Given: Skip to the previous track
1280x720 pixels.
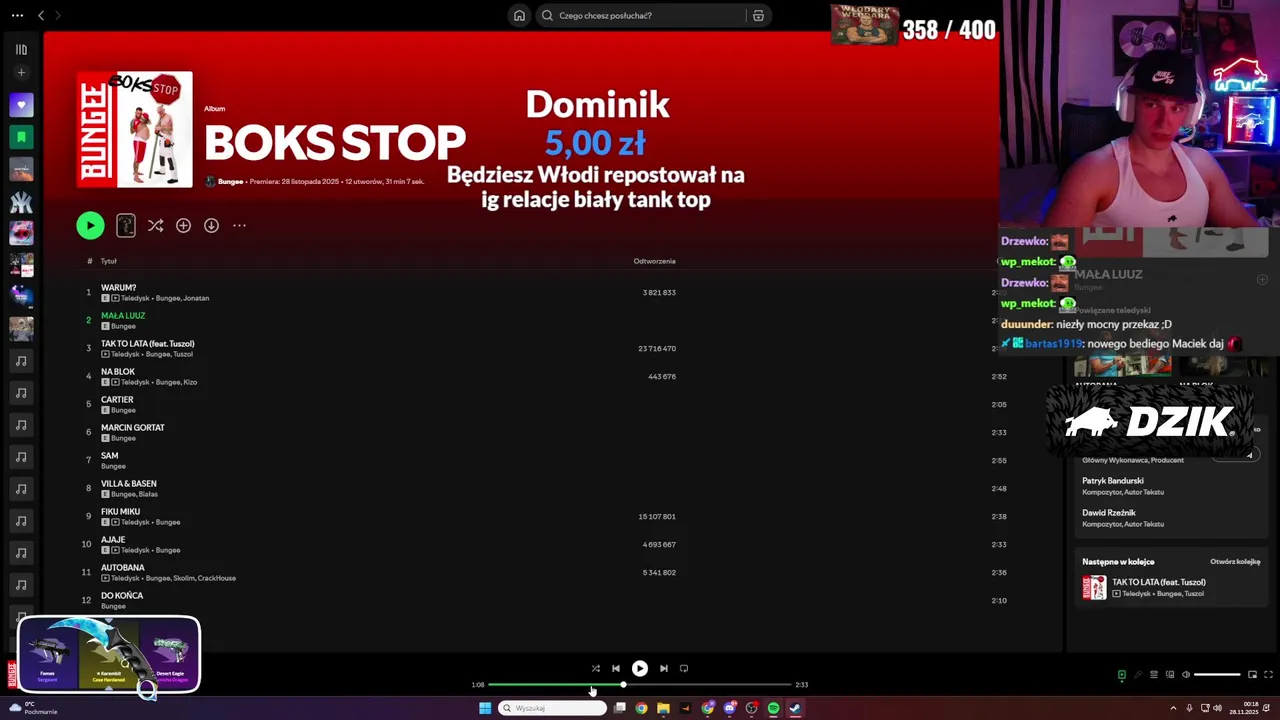Looking at the screenshot, I should 616,668.
